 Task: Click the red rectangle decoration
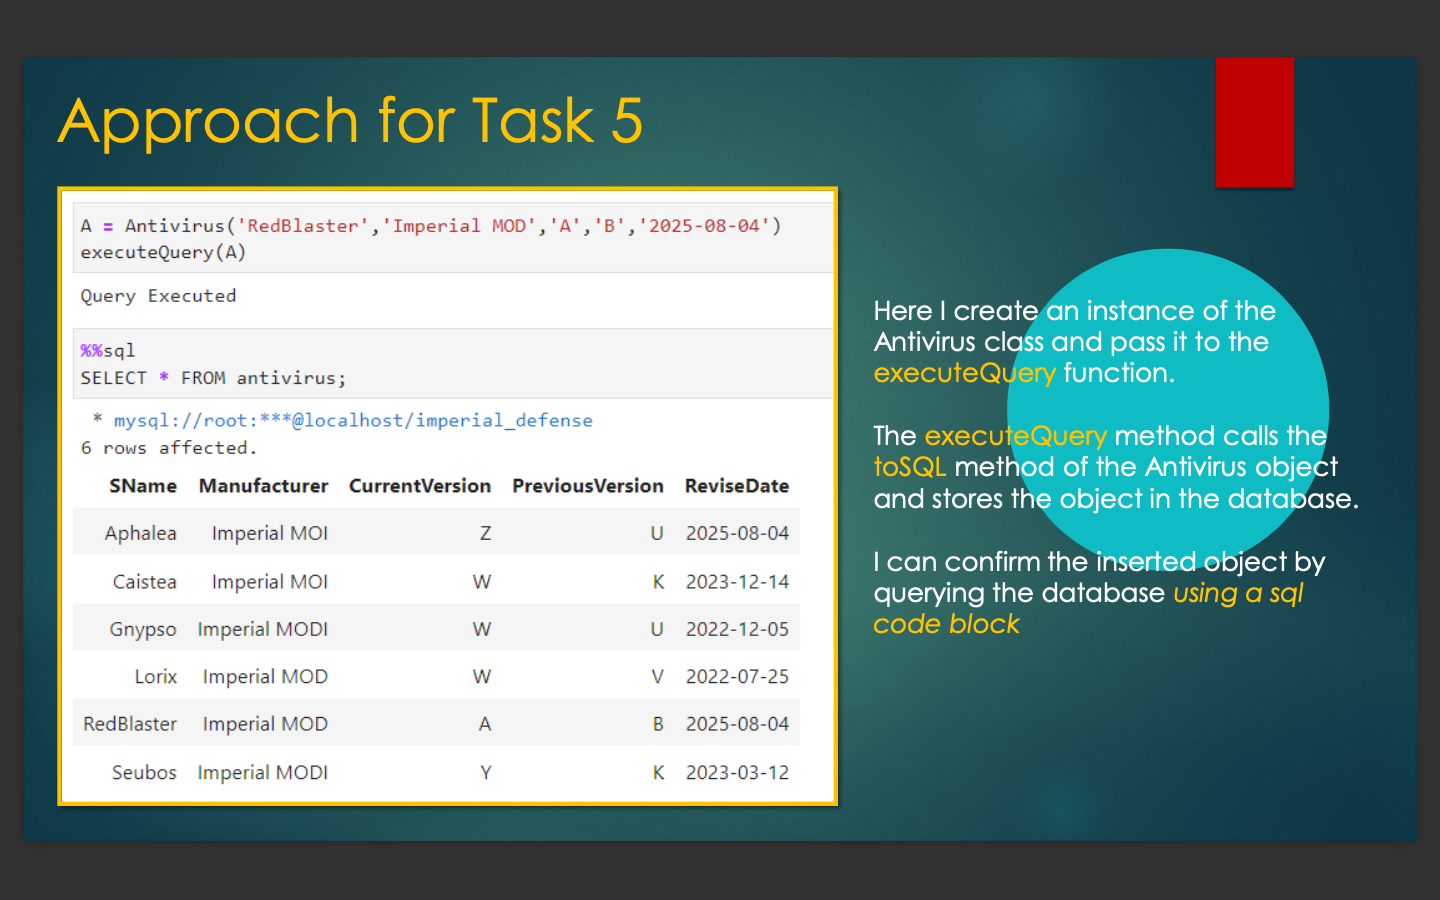[1255, 122]
